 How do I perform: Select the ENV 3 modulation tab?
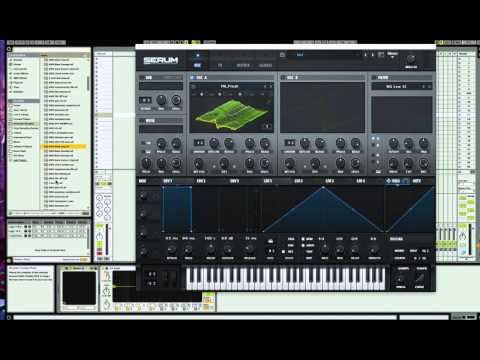(234, 181)
